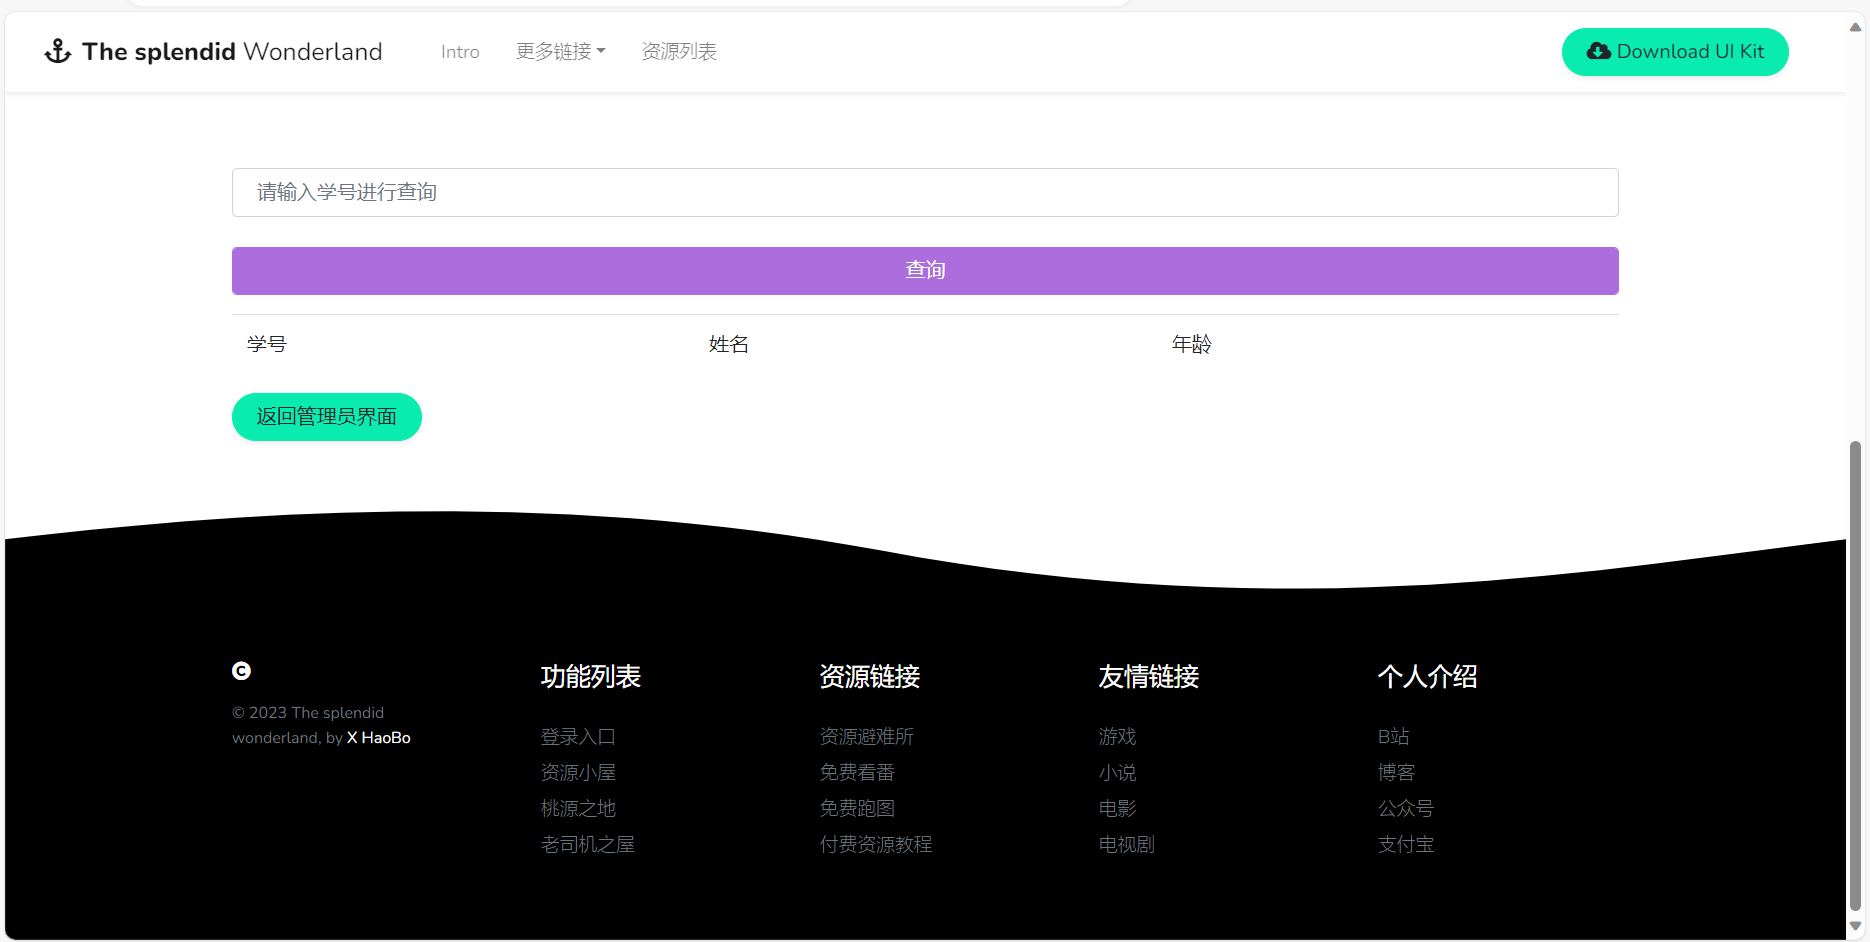Viewport: 1870px width, 942px height.
Task: Click the 个人介绍 footer heading
Action: [1428, 677]
